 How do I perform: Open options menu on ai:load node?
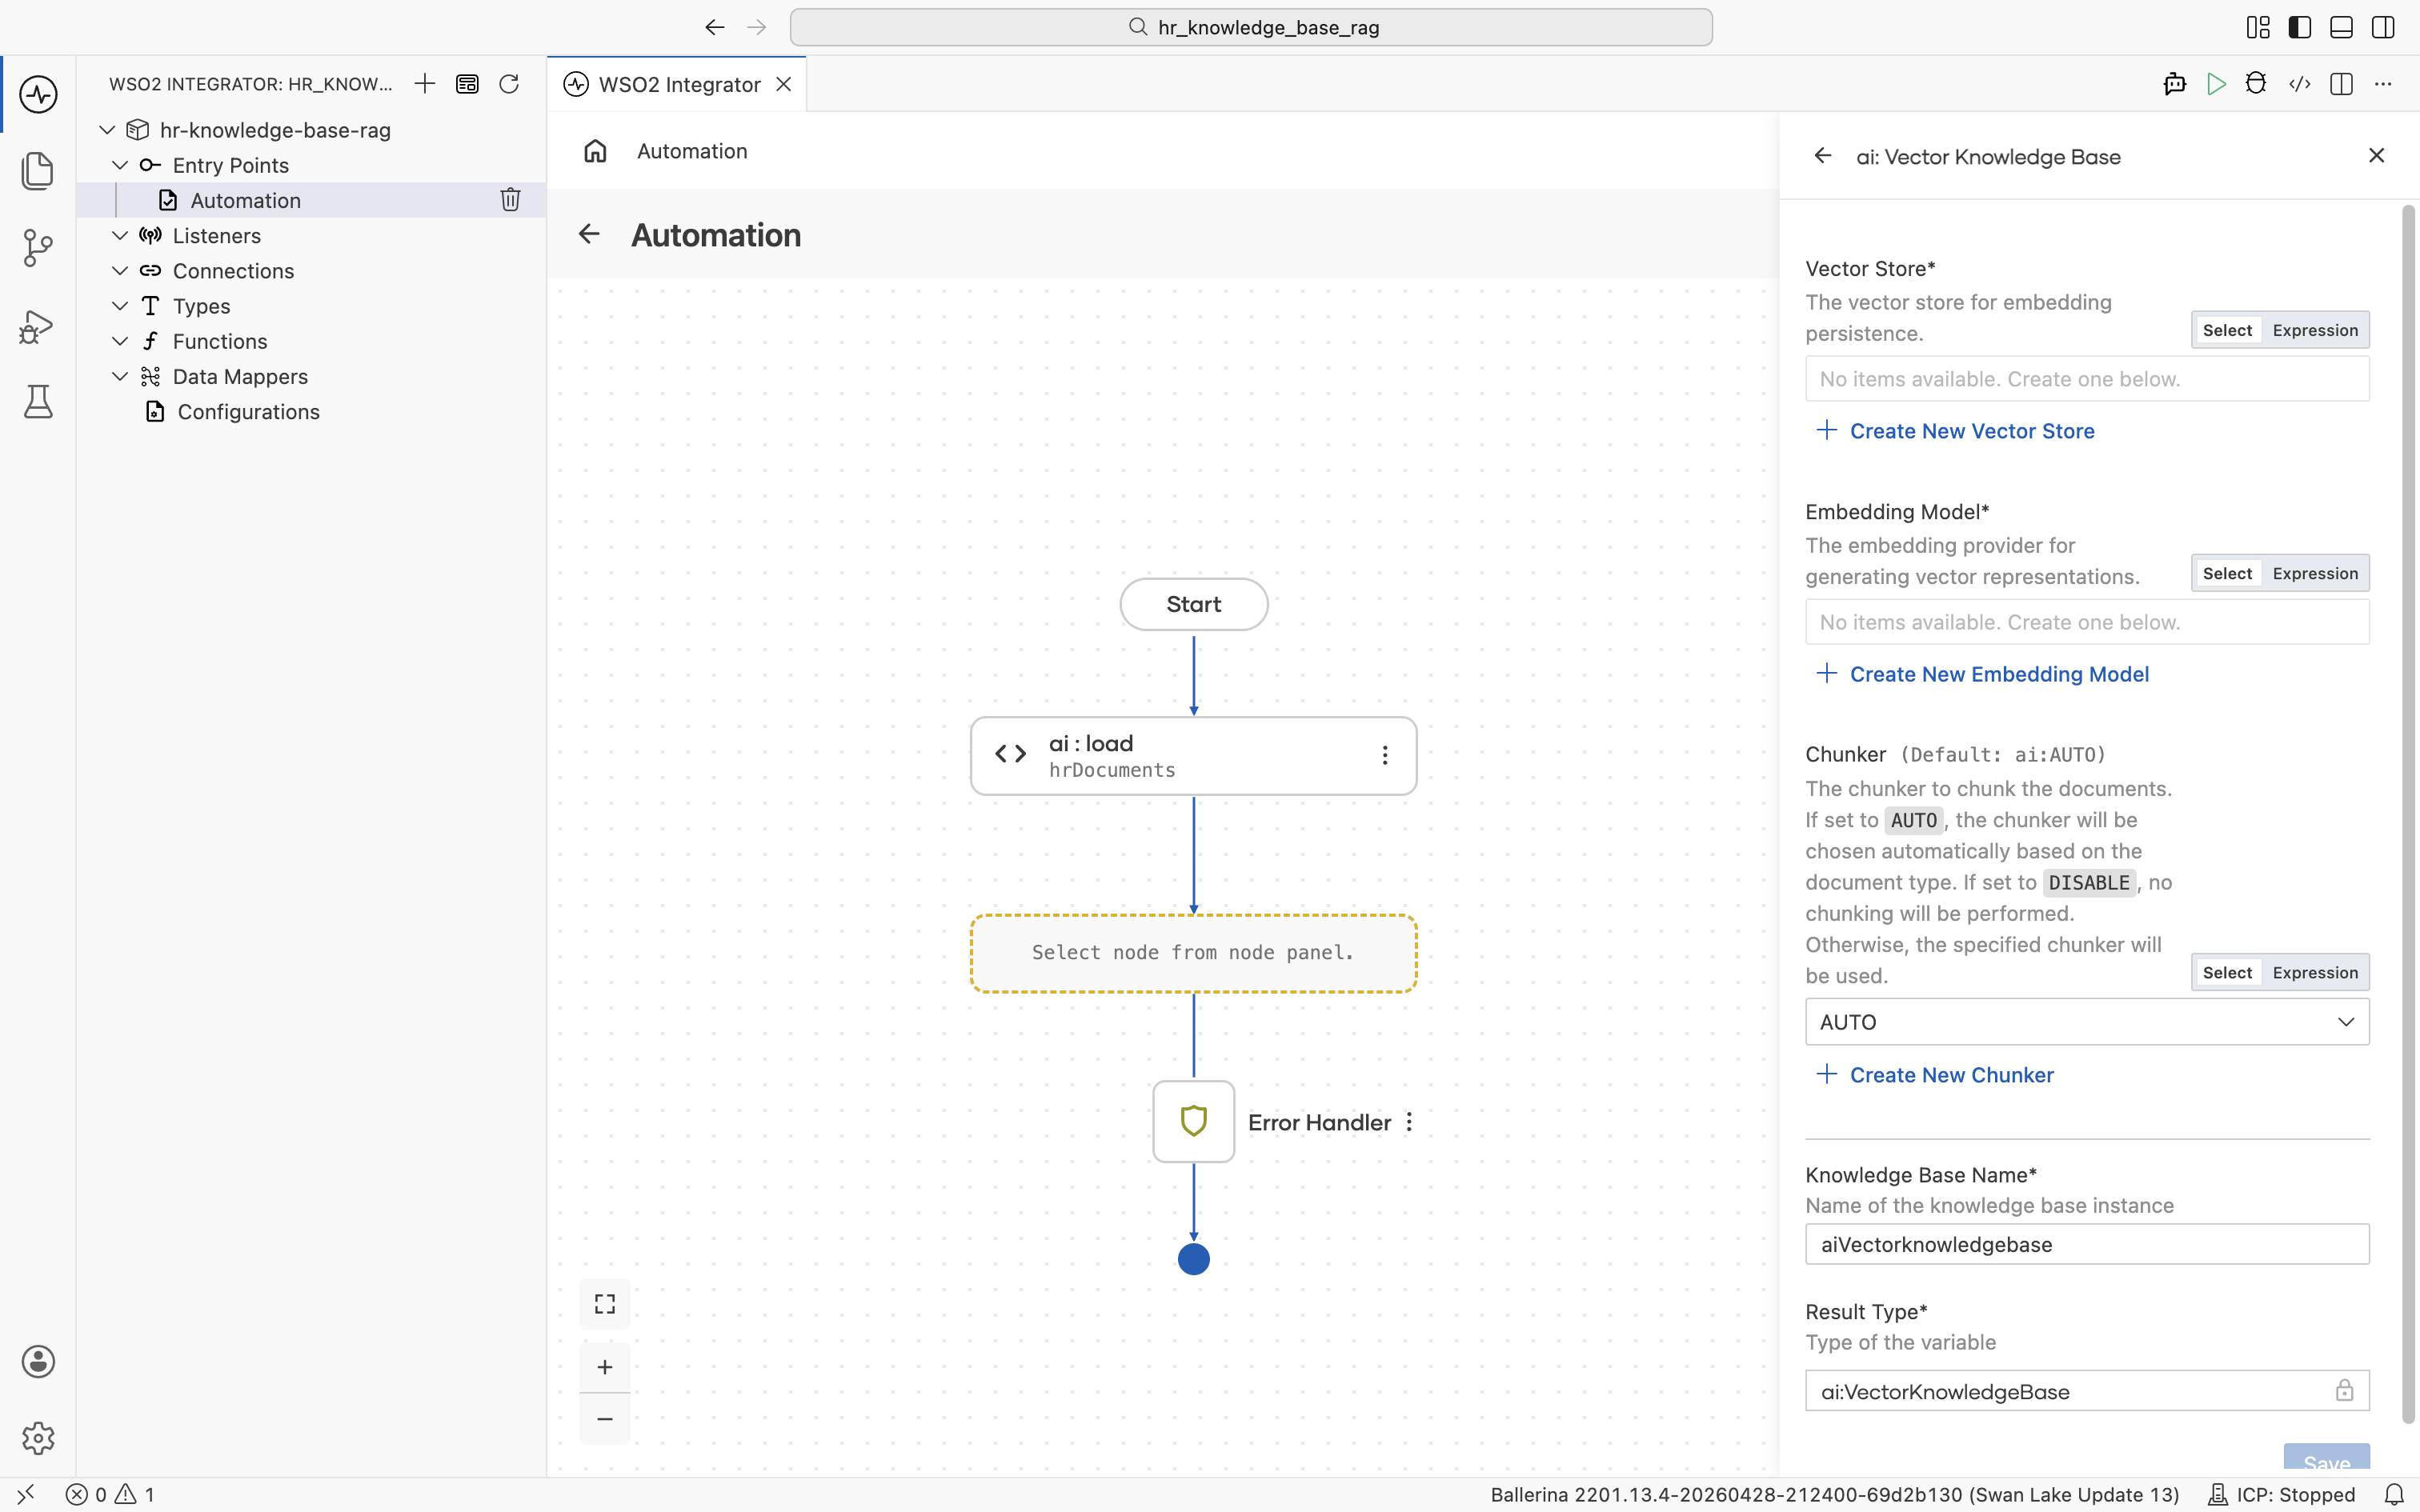(1385, 755)
